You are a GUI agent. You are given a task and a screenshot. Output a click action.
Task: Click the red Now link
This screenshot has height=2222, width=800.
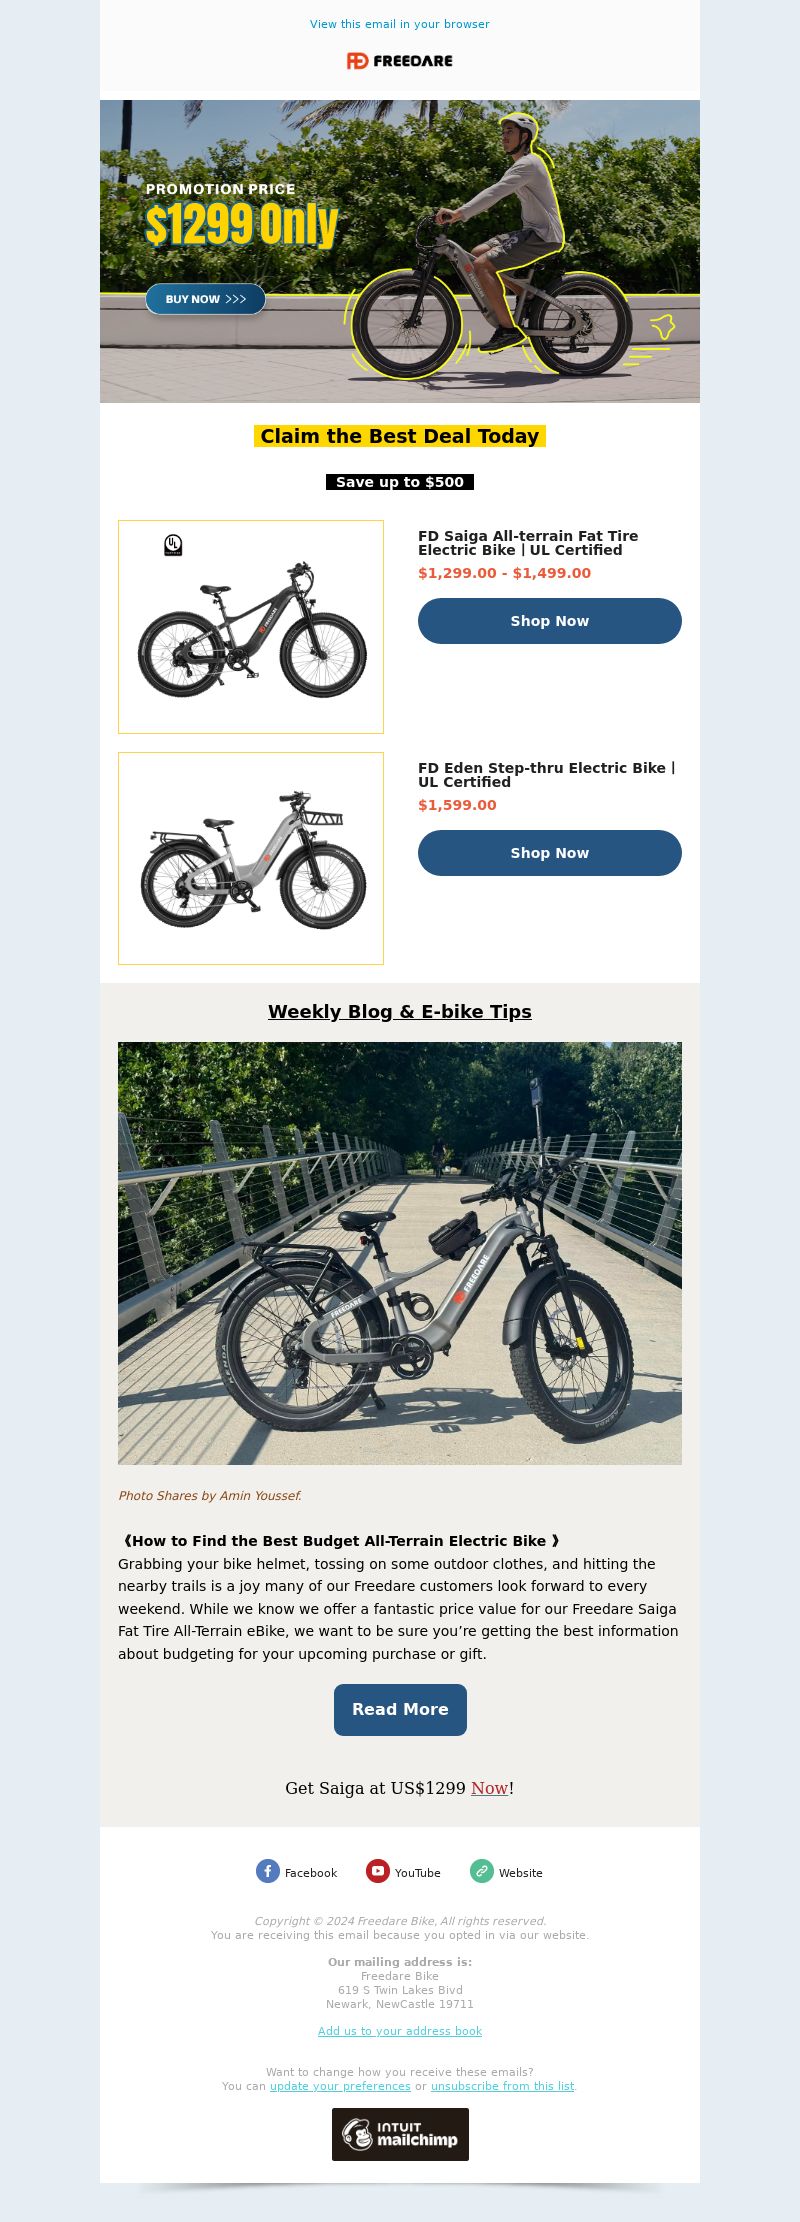490,1788
